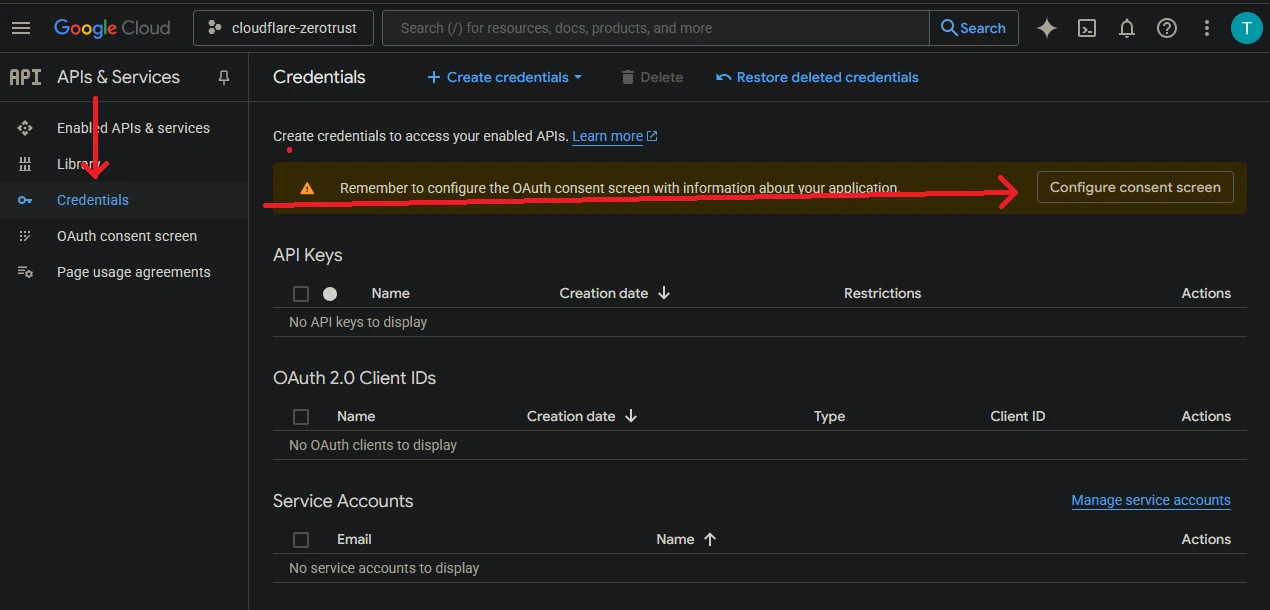Open Manage service accounts link

[x=1151, y=500]
